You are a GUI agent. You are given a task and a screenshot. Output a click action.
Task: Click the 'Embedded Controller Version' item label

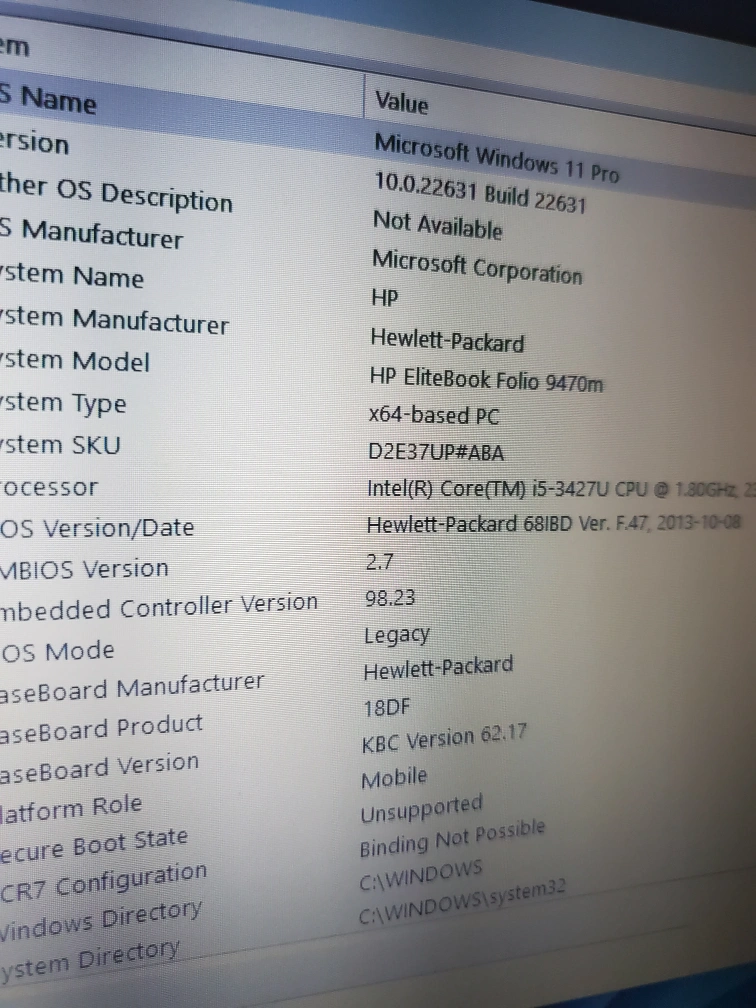coord(159,607)
